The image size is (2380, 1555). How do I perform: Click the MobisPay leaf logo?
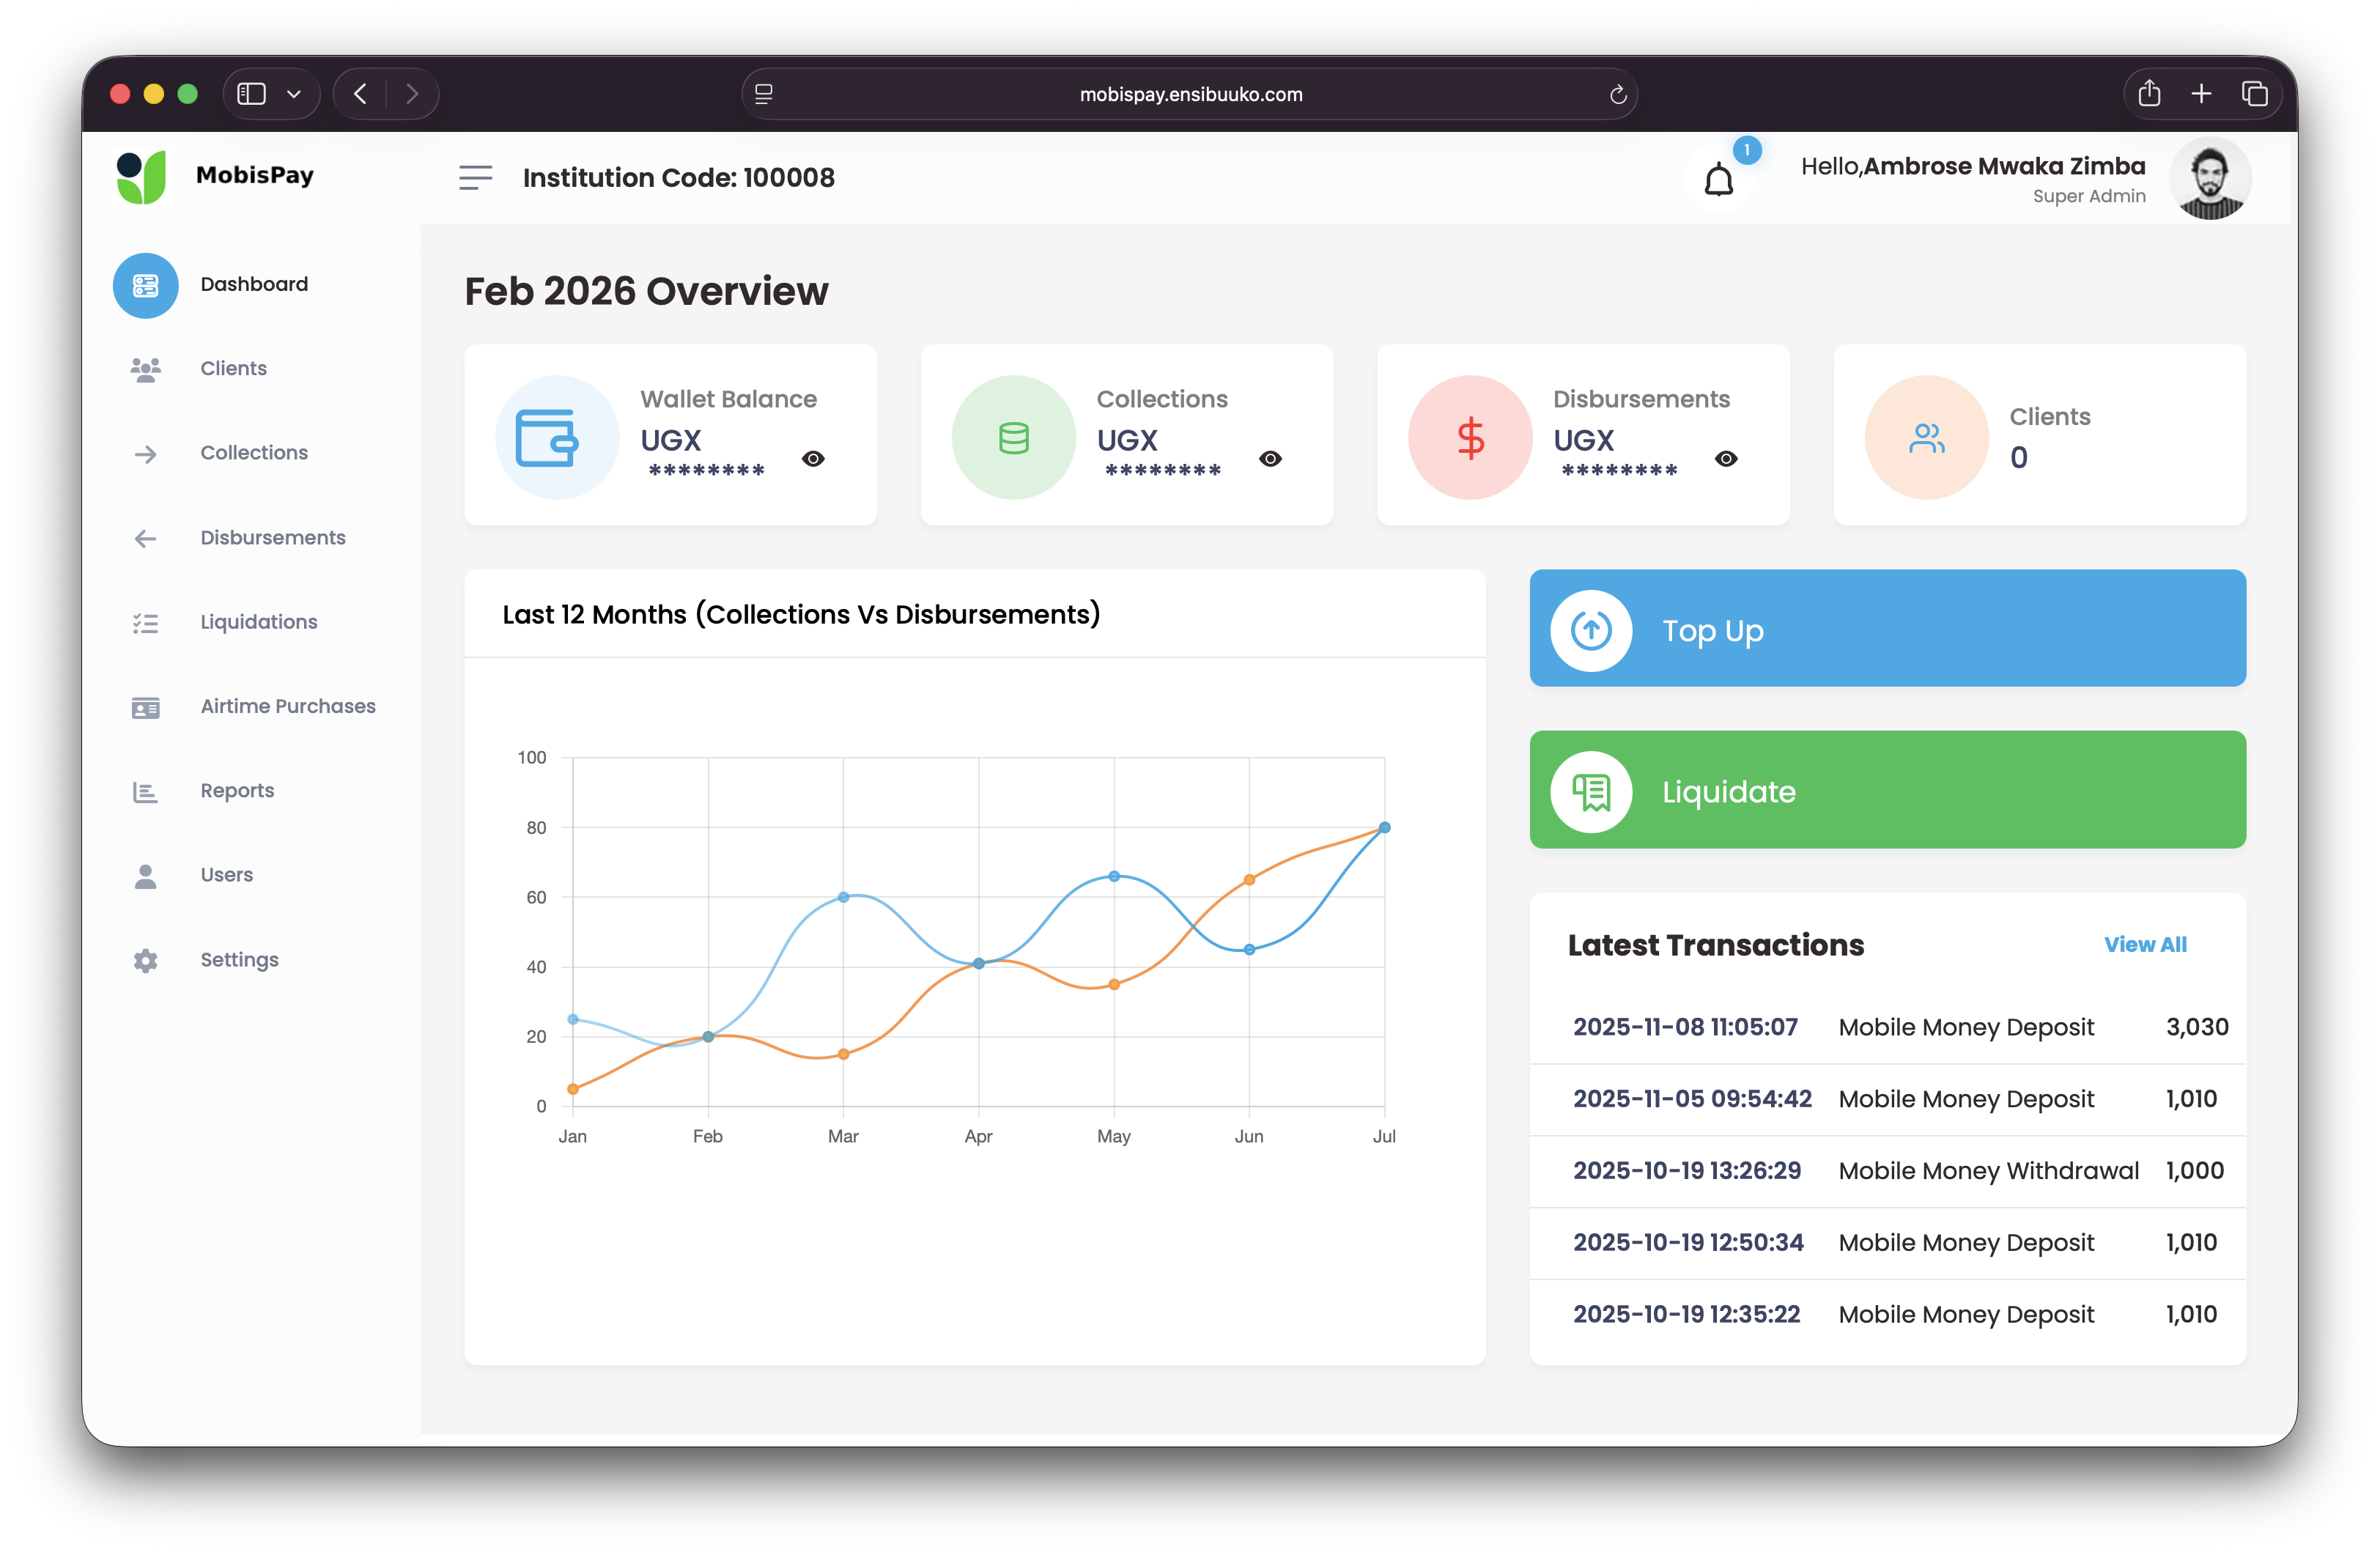142,178
